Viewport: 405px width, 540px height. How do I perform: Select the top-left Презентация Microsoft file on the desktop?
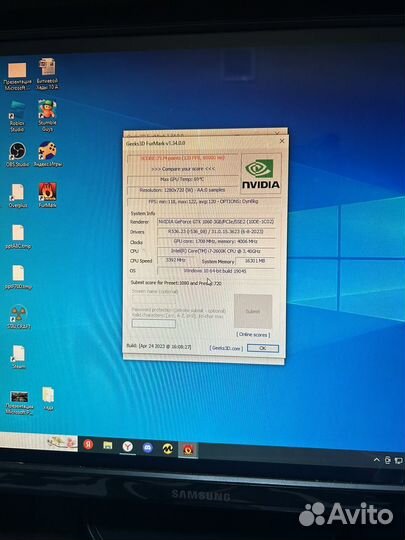tap(17, 76)
